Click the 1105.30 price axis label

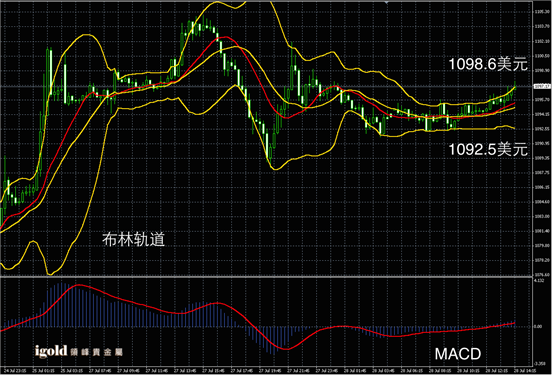[x=542, y=12]
